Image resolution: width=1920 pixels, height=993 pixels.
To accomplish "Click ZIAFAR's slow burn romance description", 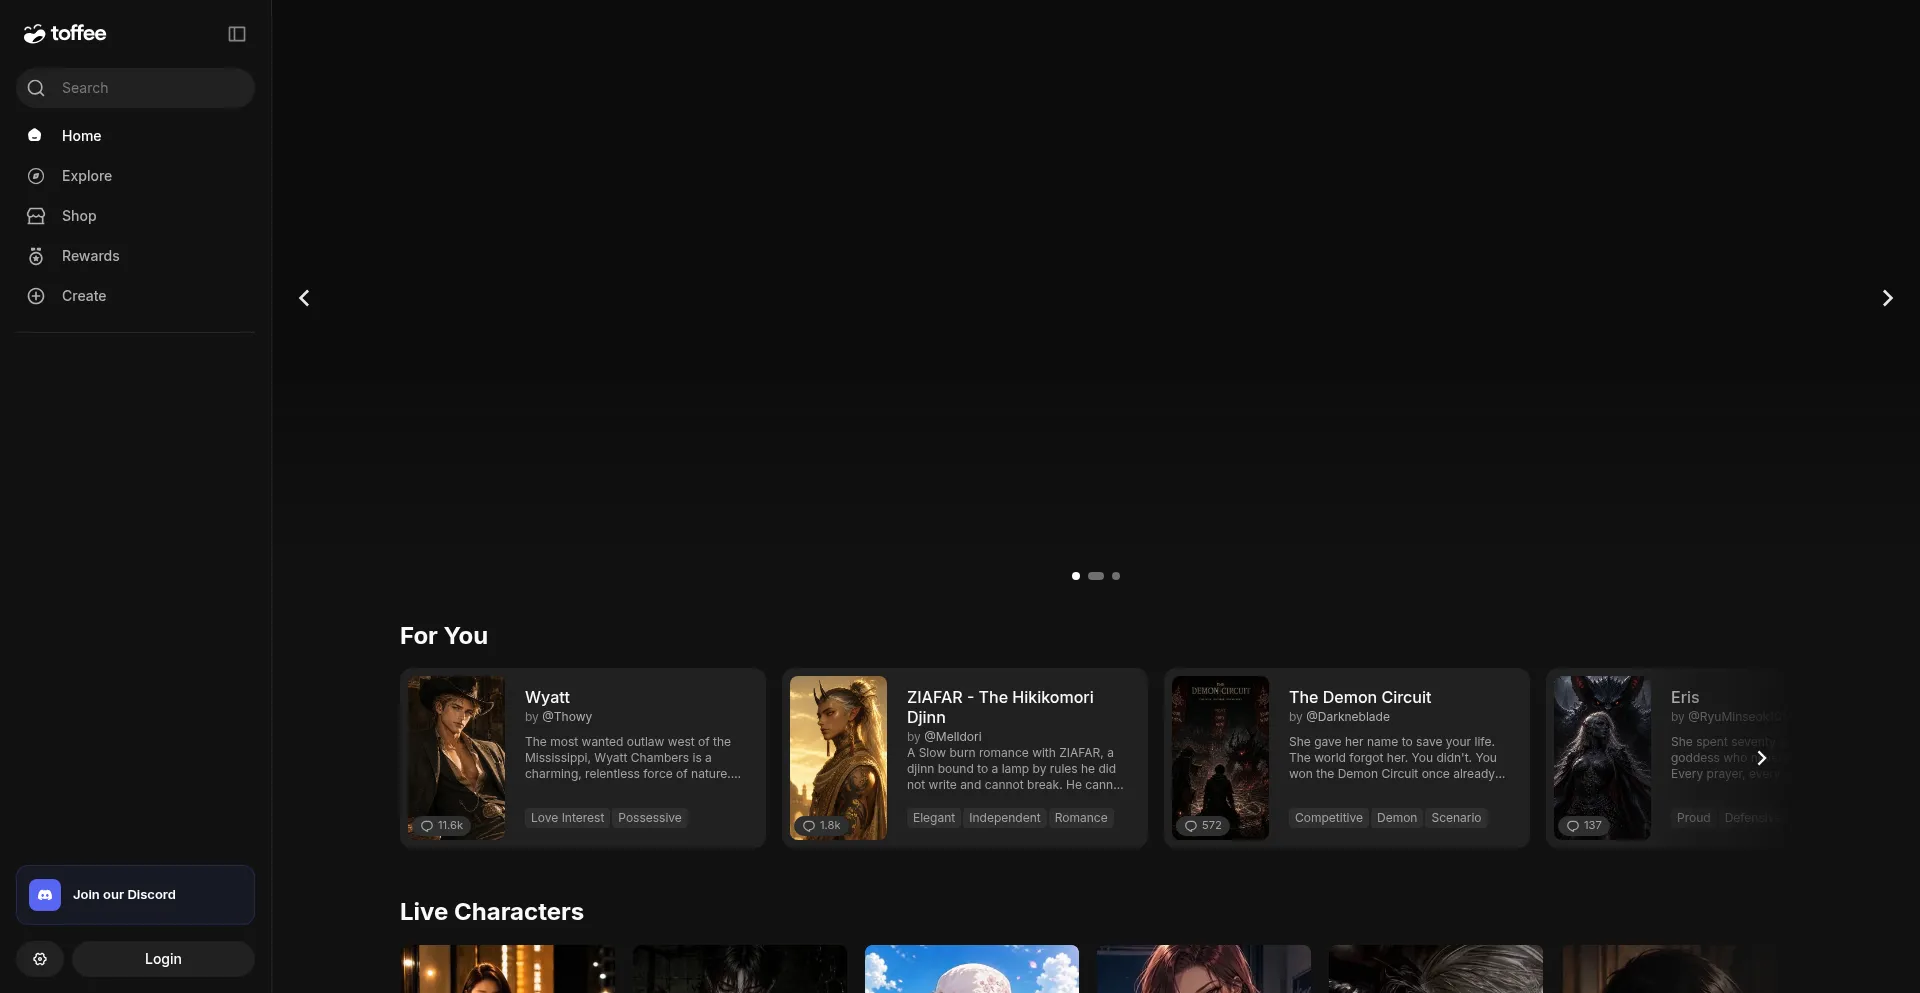I will point(1015,769).
